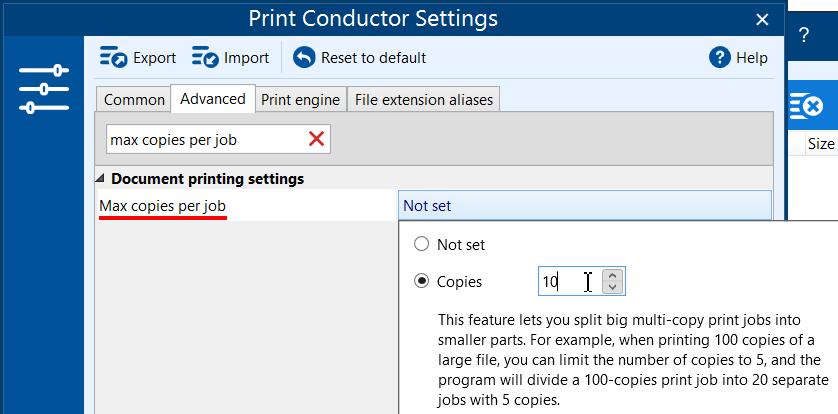Open the Max copies per job value dropdown

click(x=584, y=206)
